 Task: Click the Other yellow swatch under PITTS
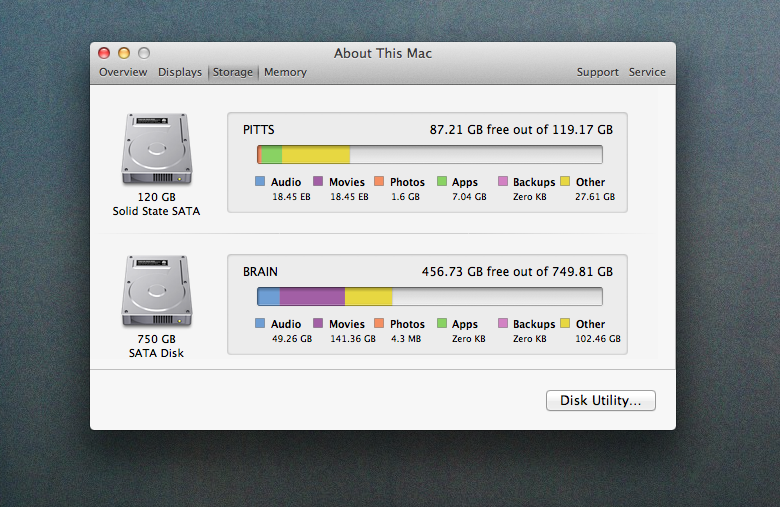click(565, 181)
